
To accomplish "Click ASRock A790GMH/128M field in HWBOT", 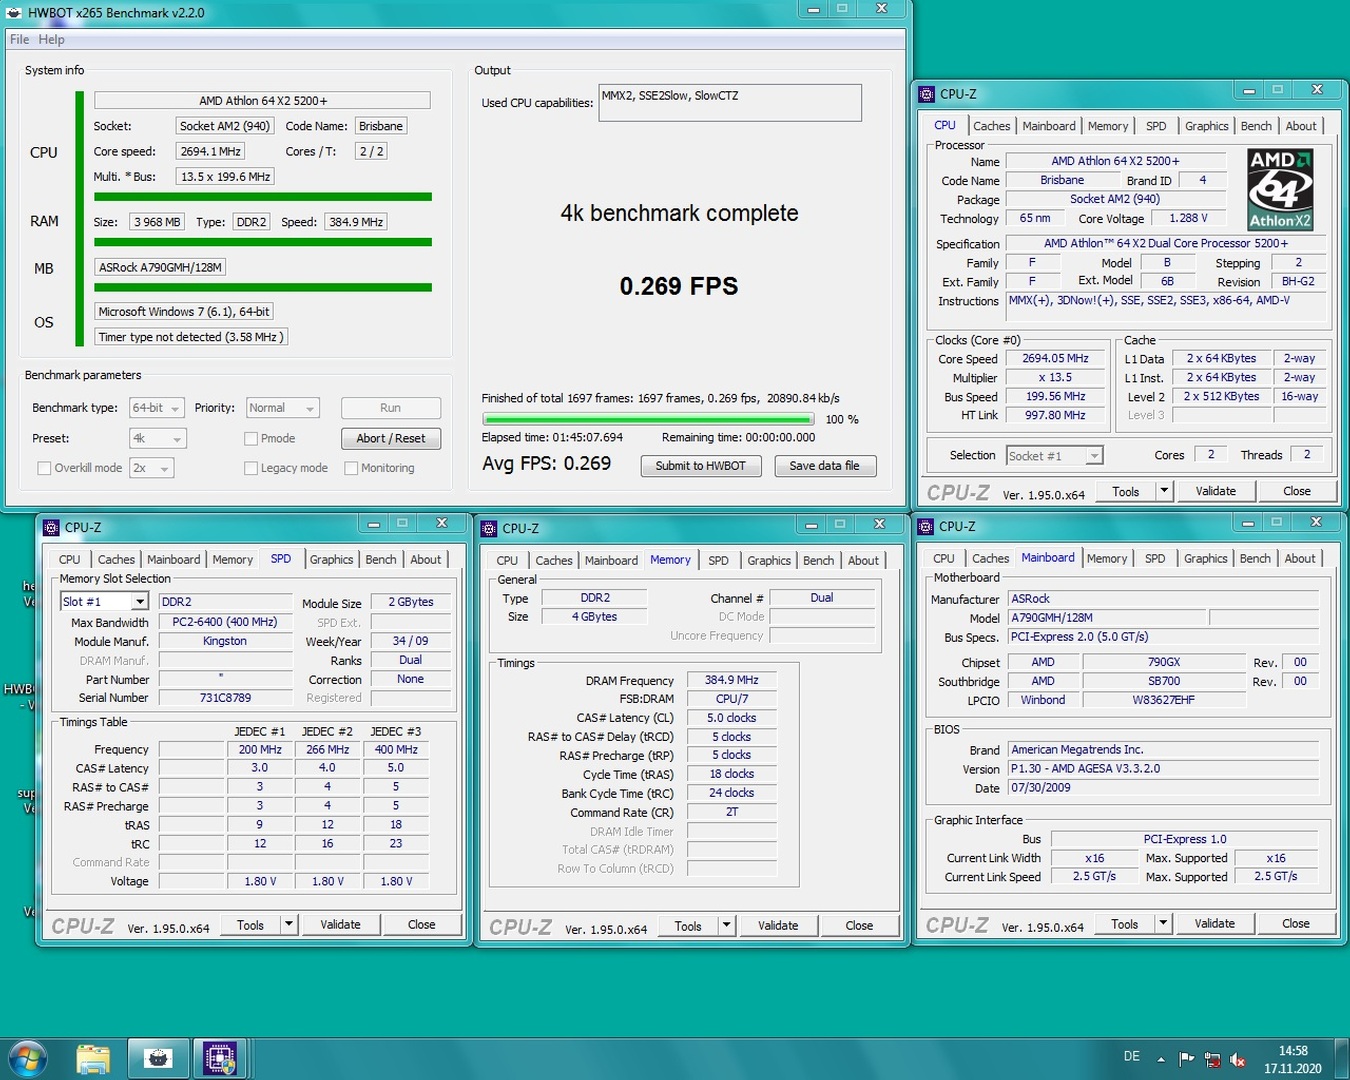I will (160, 268).
